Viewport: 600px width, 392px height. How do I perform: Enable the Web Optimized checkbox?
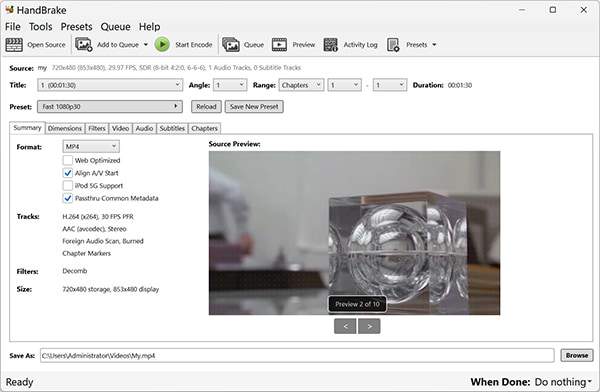pos(68,160)
